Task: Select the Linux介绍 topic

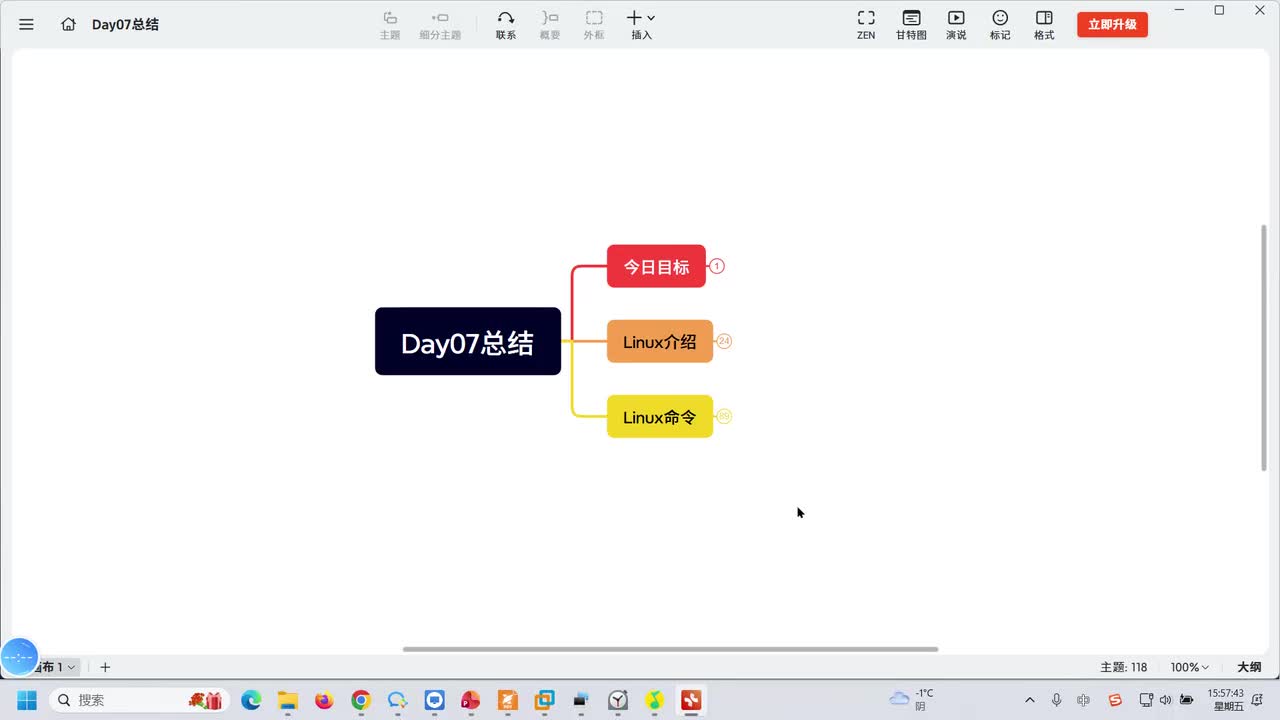Action: coord(660,341)
